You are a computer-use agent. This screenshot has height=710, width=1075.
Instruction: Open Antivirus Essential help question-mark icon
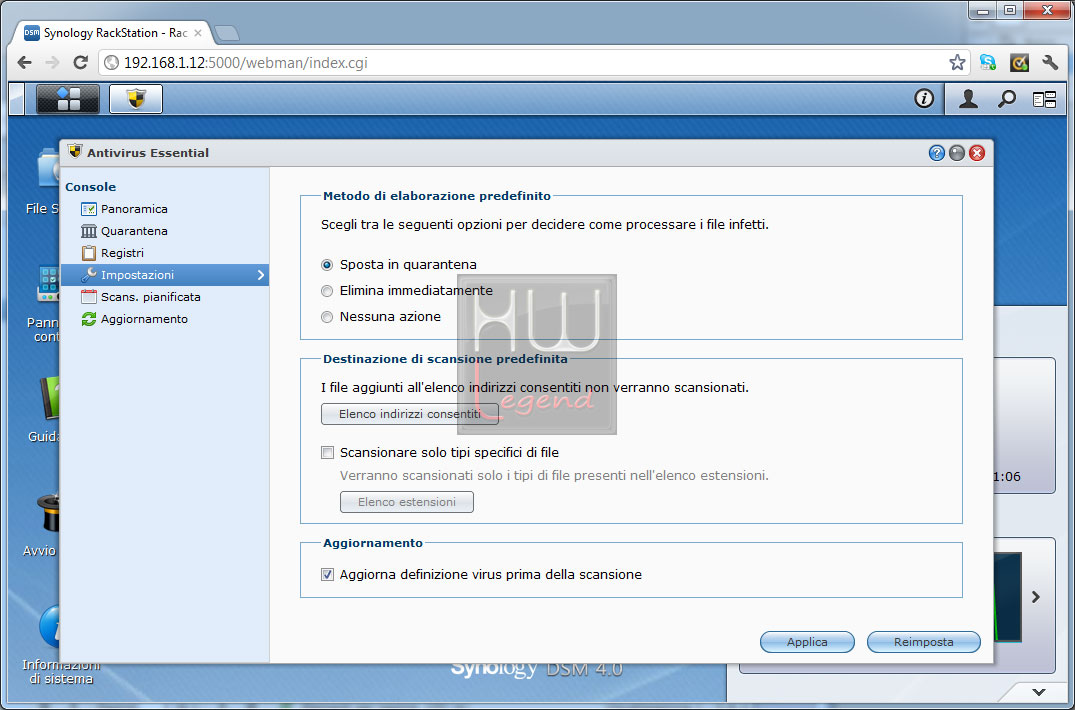pyautogui.click(x=937, y=153)
